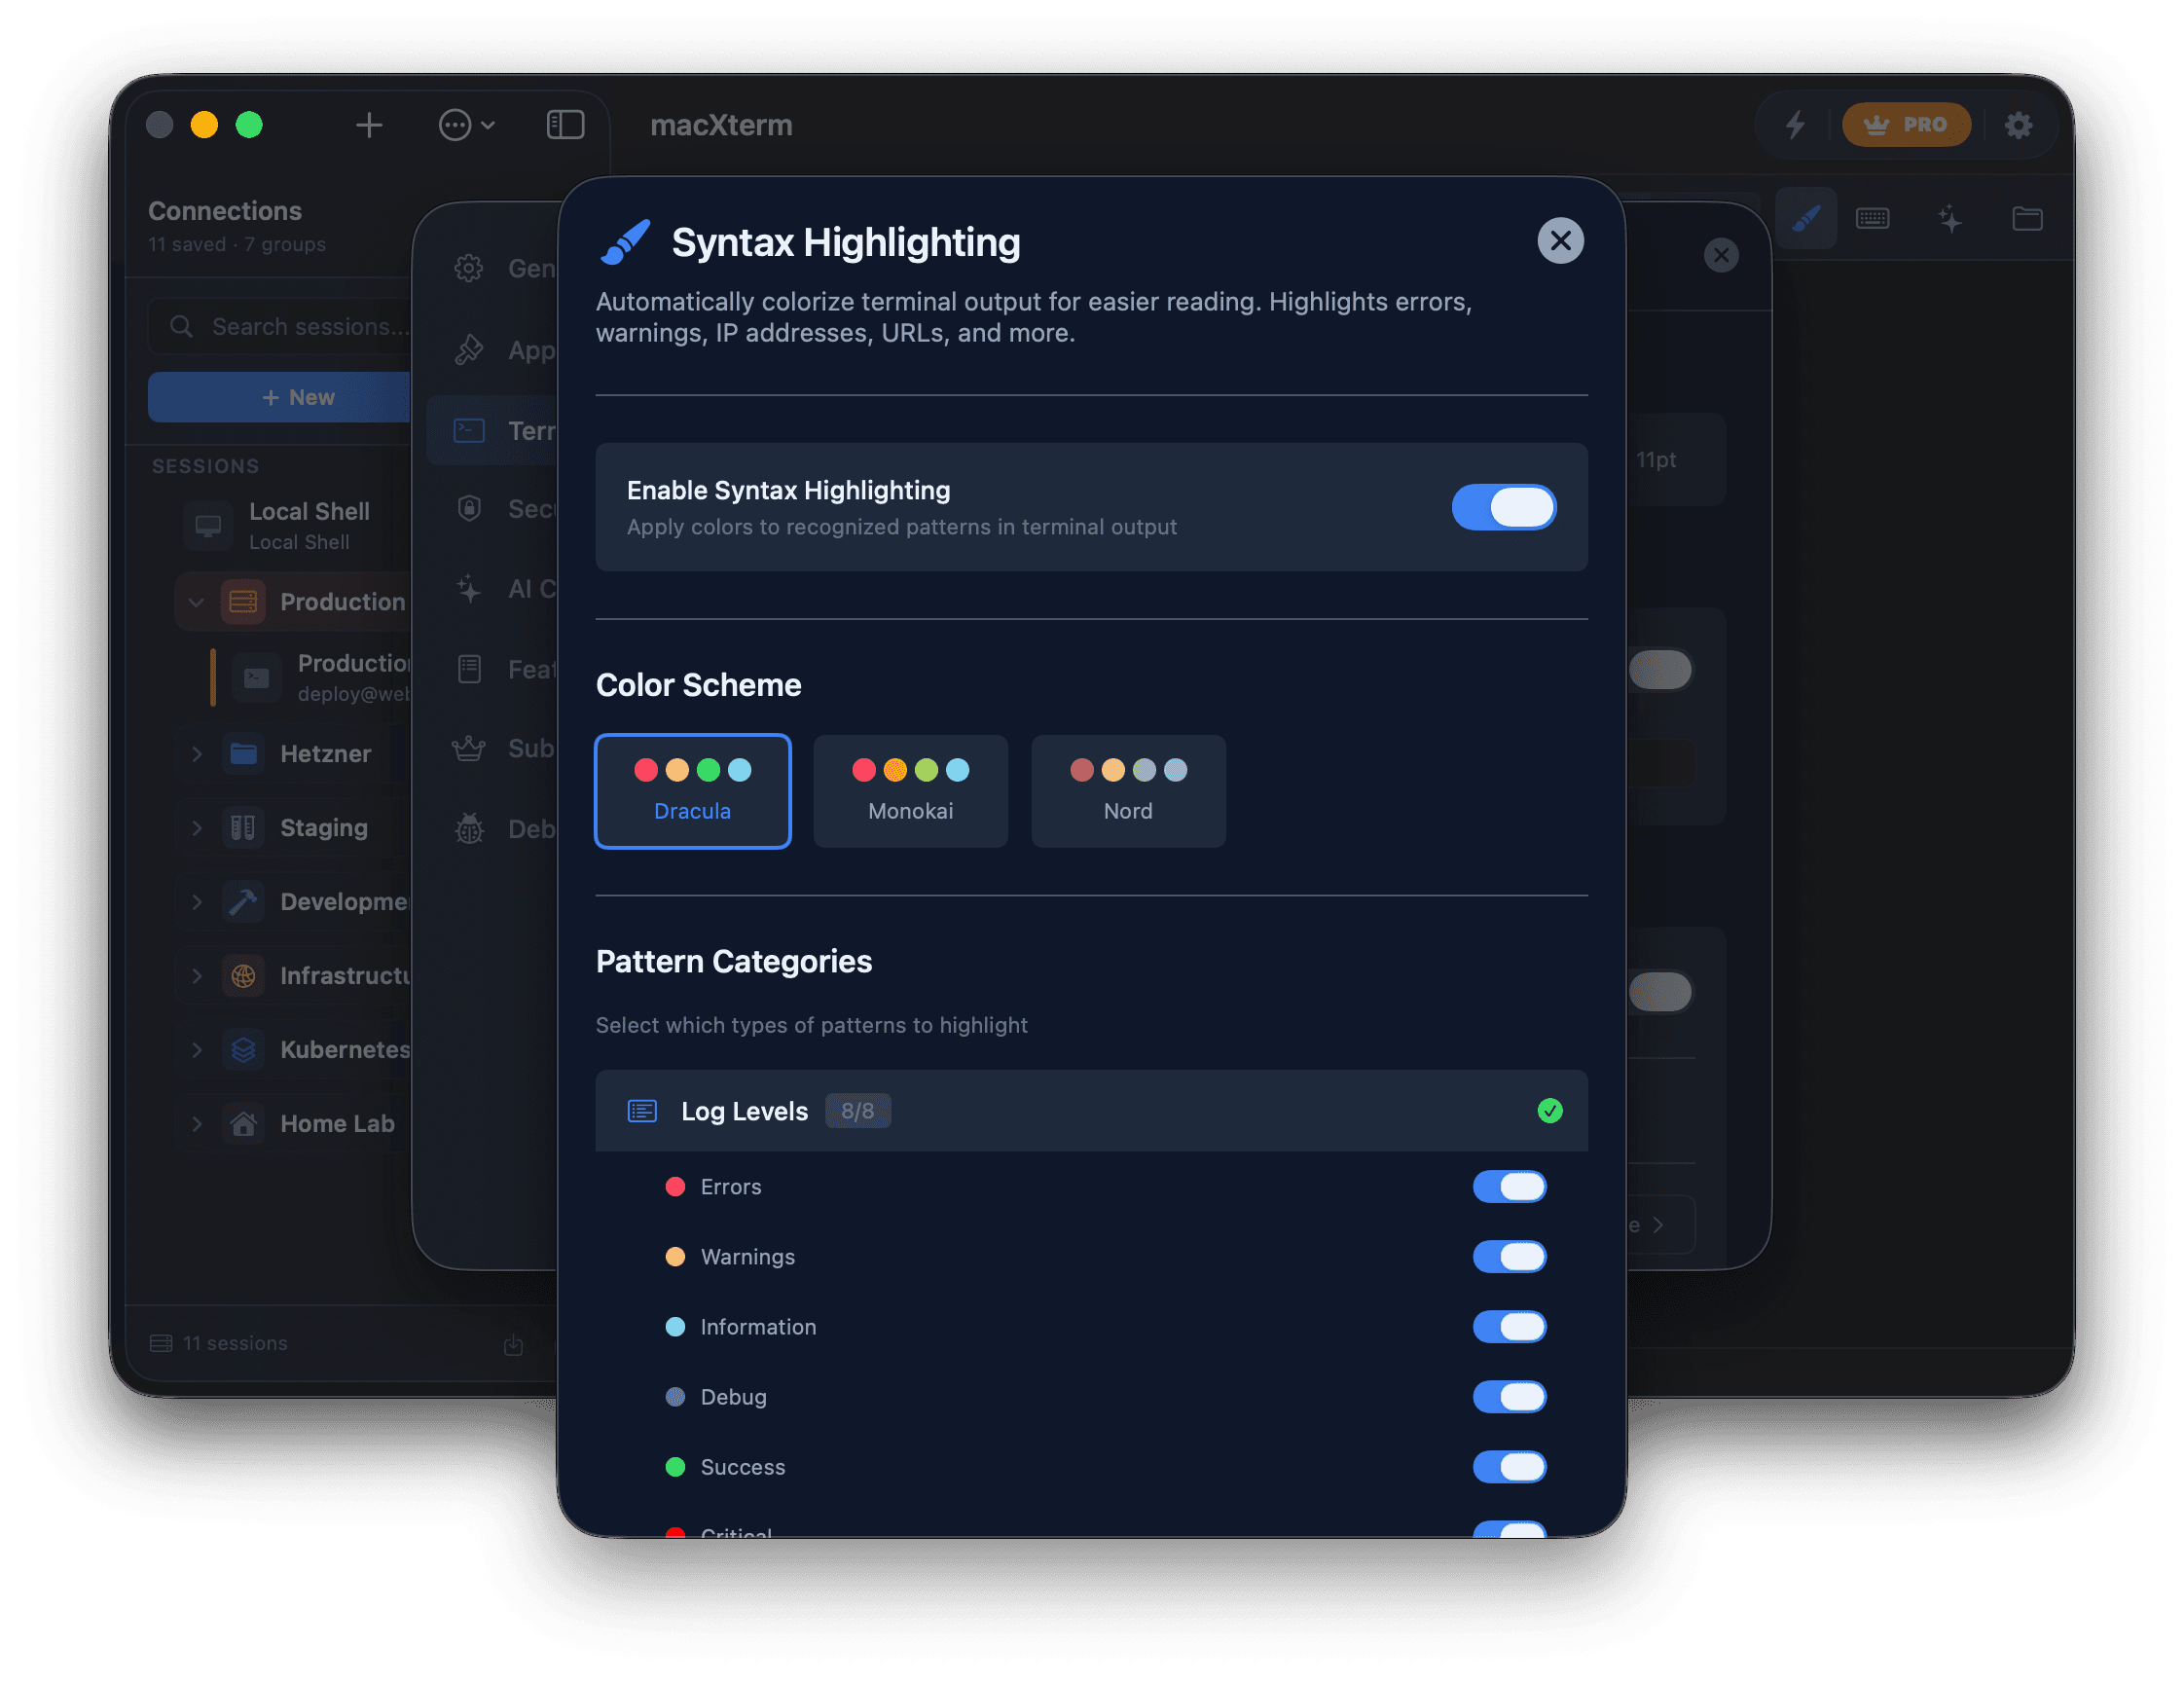
Task: Toggle the Debug log level off
Action: coord(1509,1397)
